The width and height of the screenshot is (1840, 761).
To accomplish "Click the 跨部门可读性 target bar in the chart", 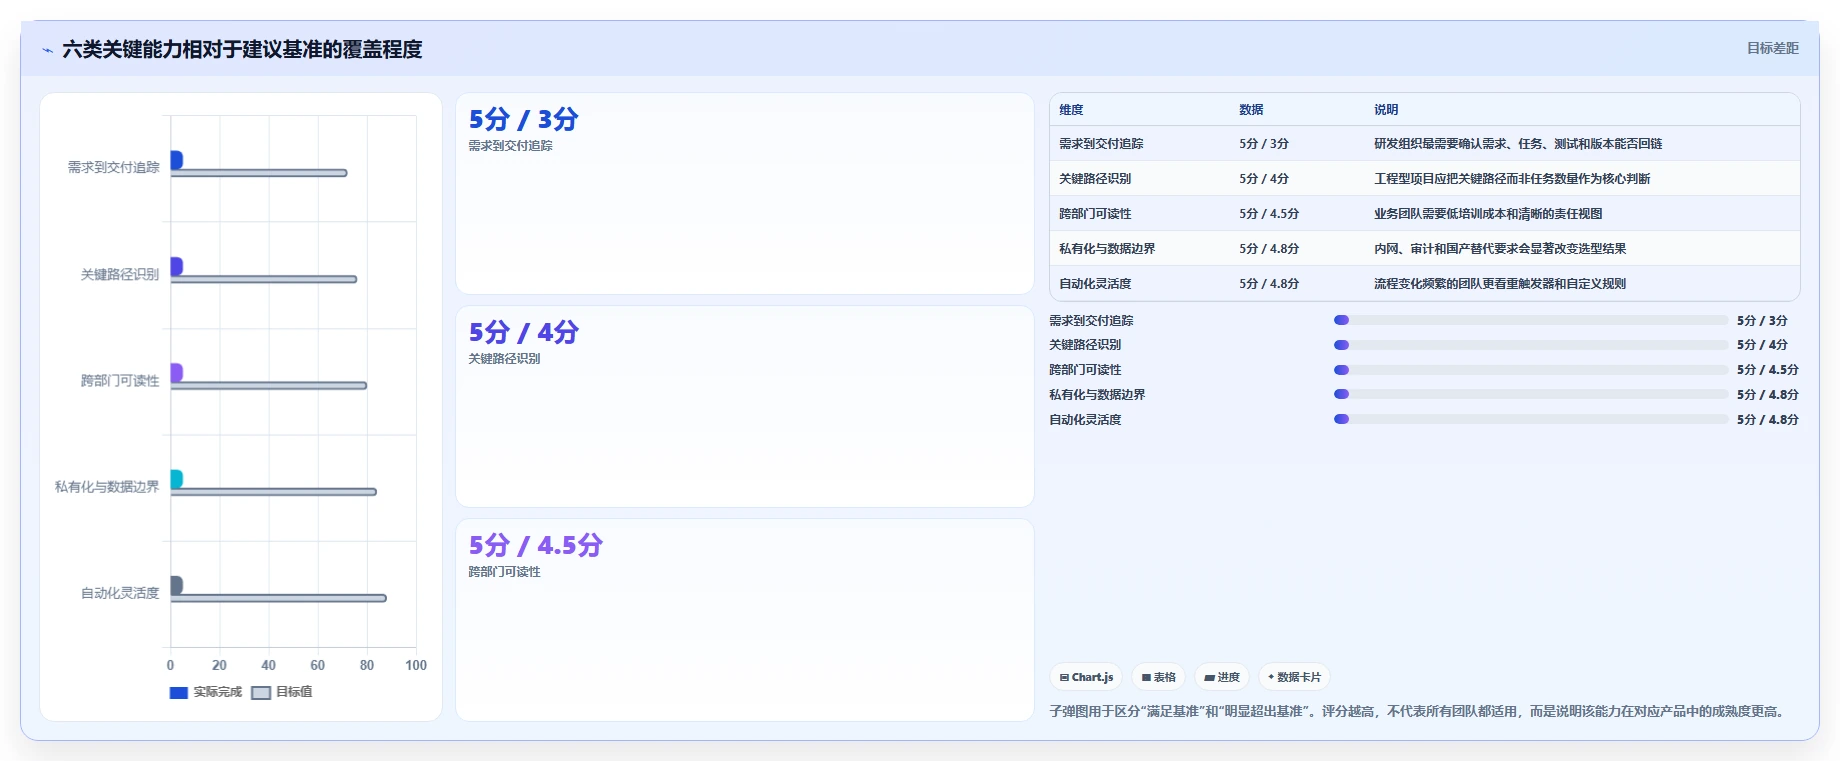I will click(x=269, y=385).
